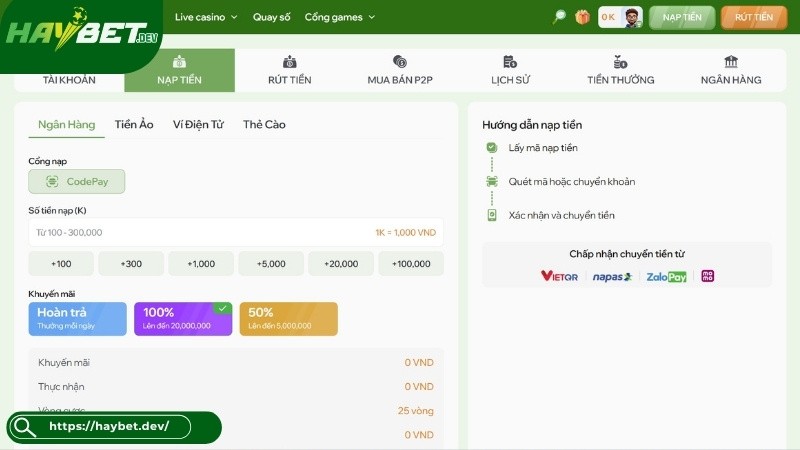Switch to the LỊCH SỬ tab
The height and width of the screenshot is (450, 800).
click(510, 70)
